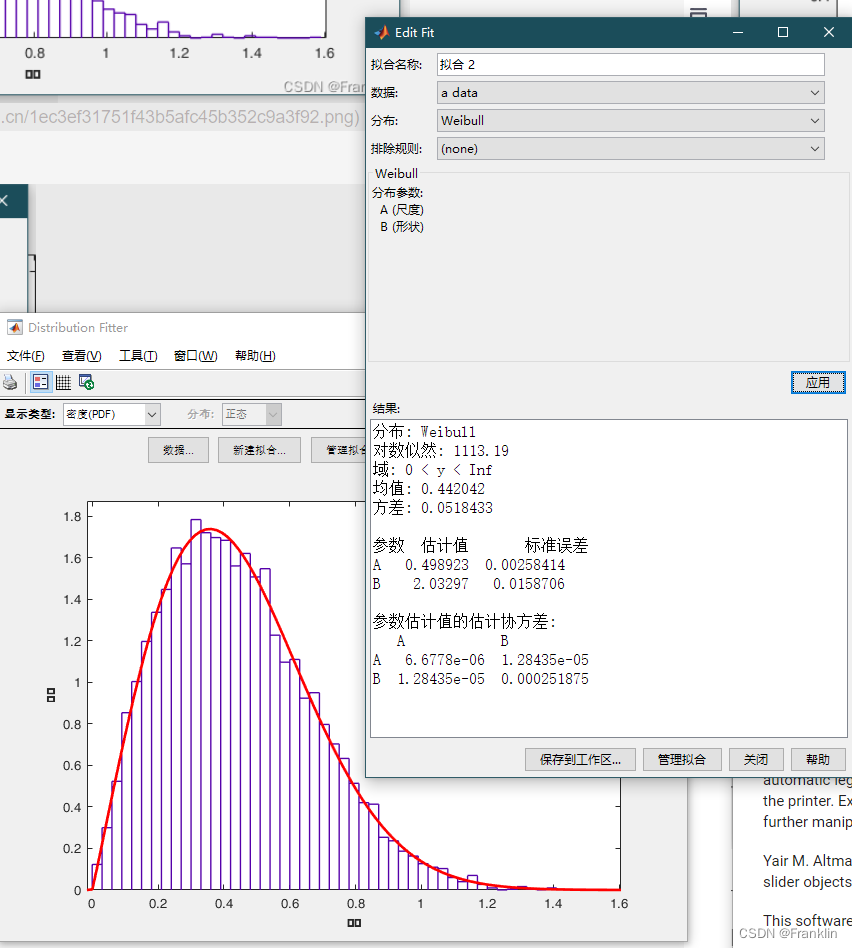Edit the 拟合名称 field containing 拟合 2
Screen dimensions: 852x948
coord(631,65)
